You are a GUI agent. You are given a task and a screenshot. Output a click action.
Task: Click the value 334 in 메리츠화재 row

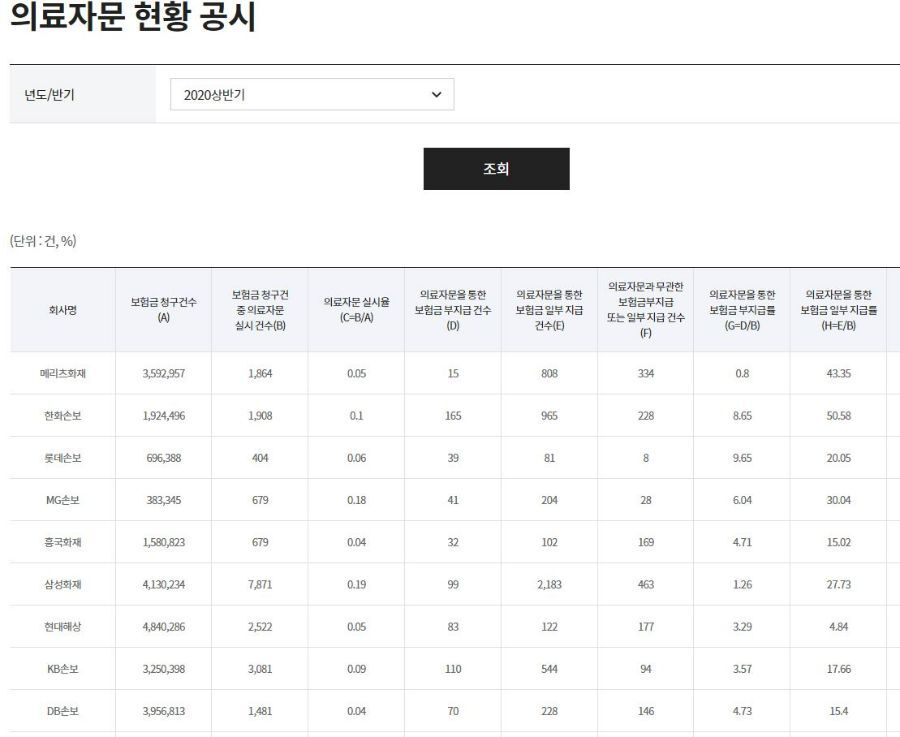click(646, 374)
